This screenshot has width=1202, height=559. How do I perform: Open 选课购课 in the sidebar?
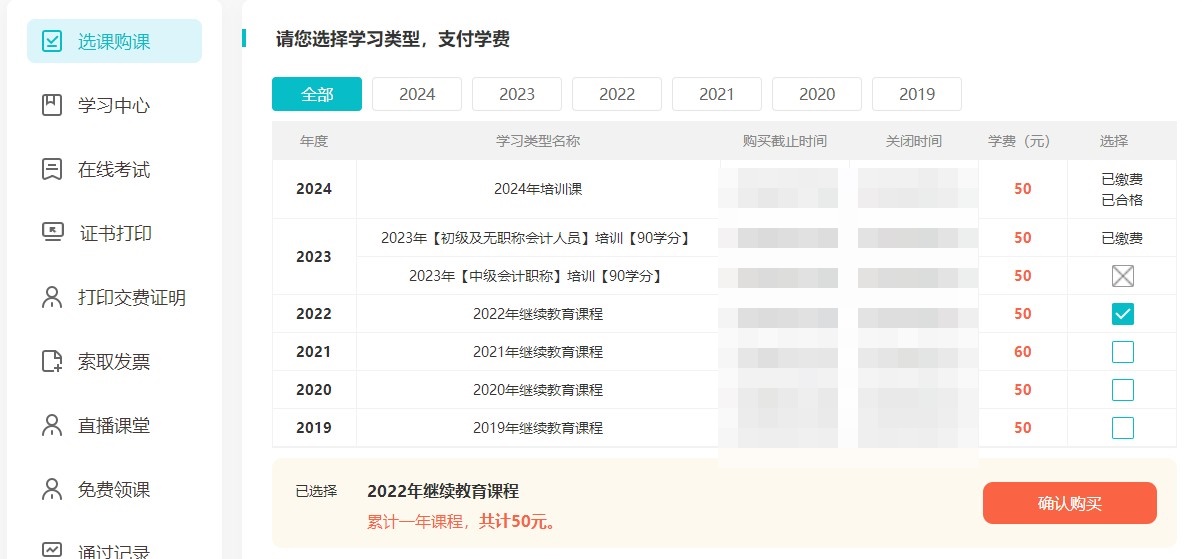(114, 41)
